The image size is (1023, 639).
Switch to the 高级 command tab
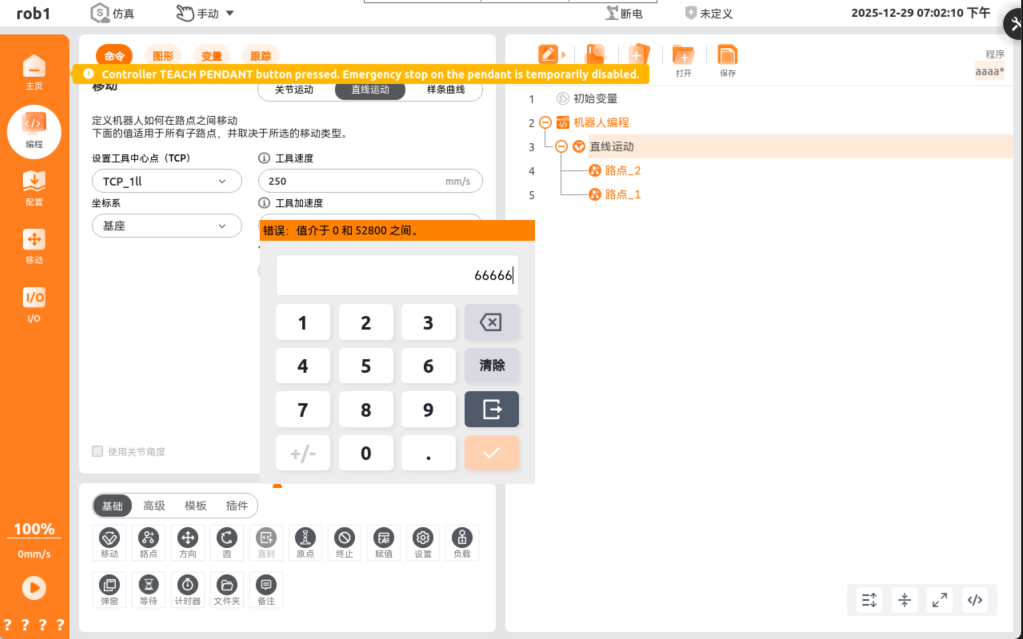(x=154, y=506)
